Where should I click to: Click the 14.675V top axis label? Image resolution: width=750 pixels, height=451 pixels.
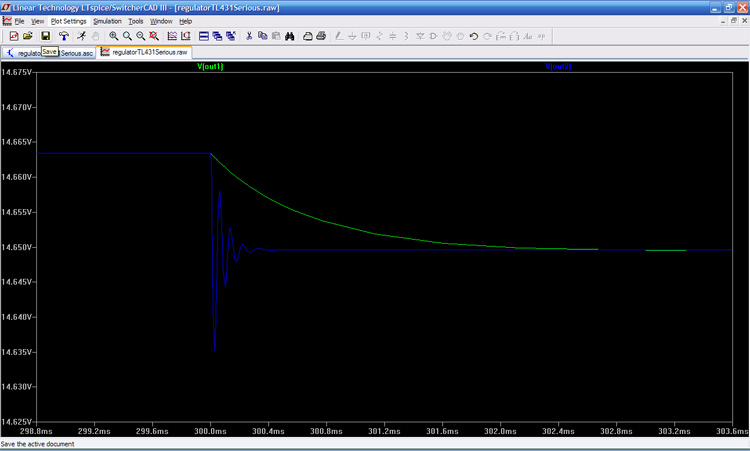click(16, 72)
